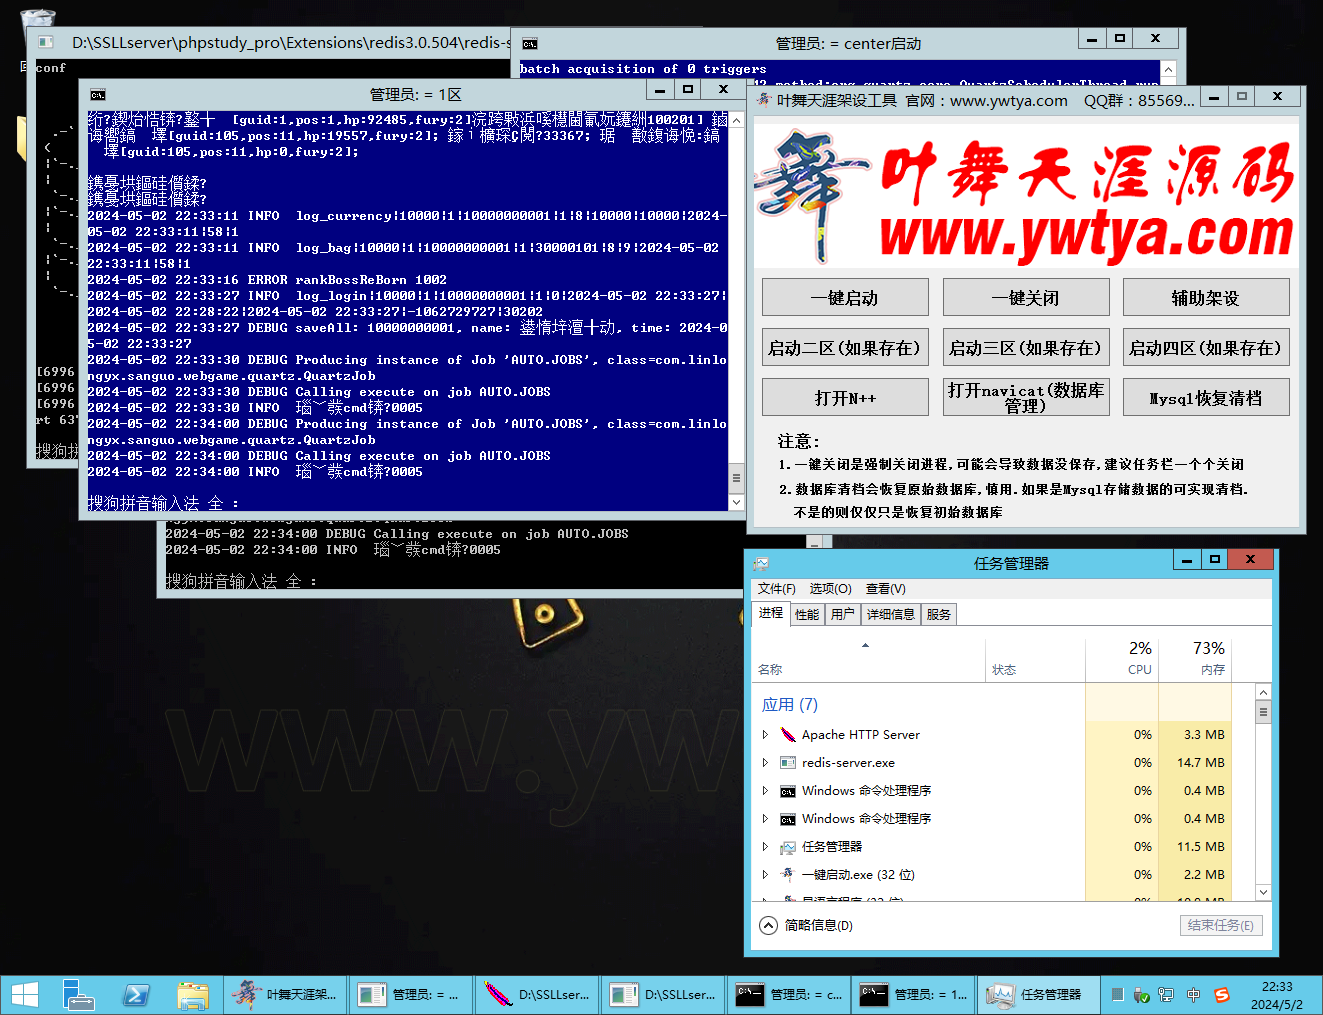This screenshot has height=1015, width=1323.
Task: Click the 一键启动 button
Action: [845, 298]
